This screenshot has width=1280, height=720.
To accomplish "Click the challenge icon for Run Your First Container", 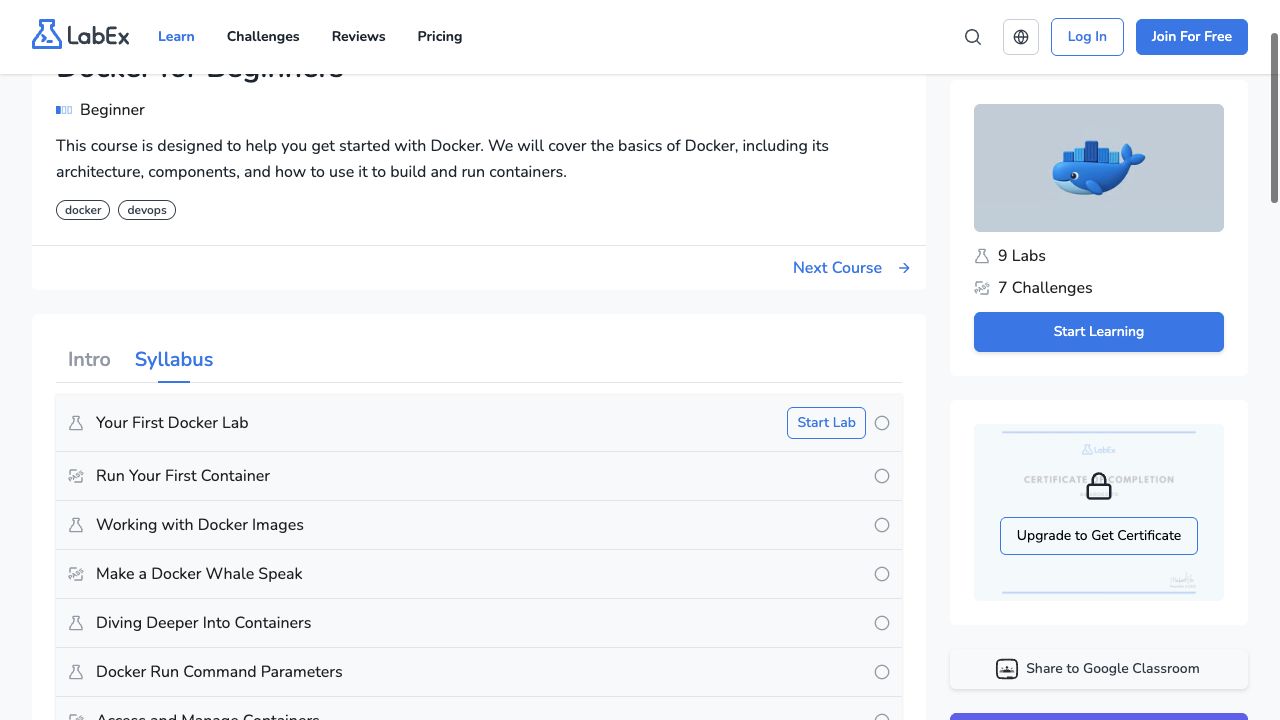I will coord(76,476).
